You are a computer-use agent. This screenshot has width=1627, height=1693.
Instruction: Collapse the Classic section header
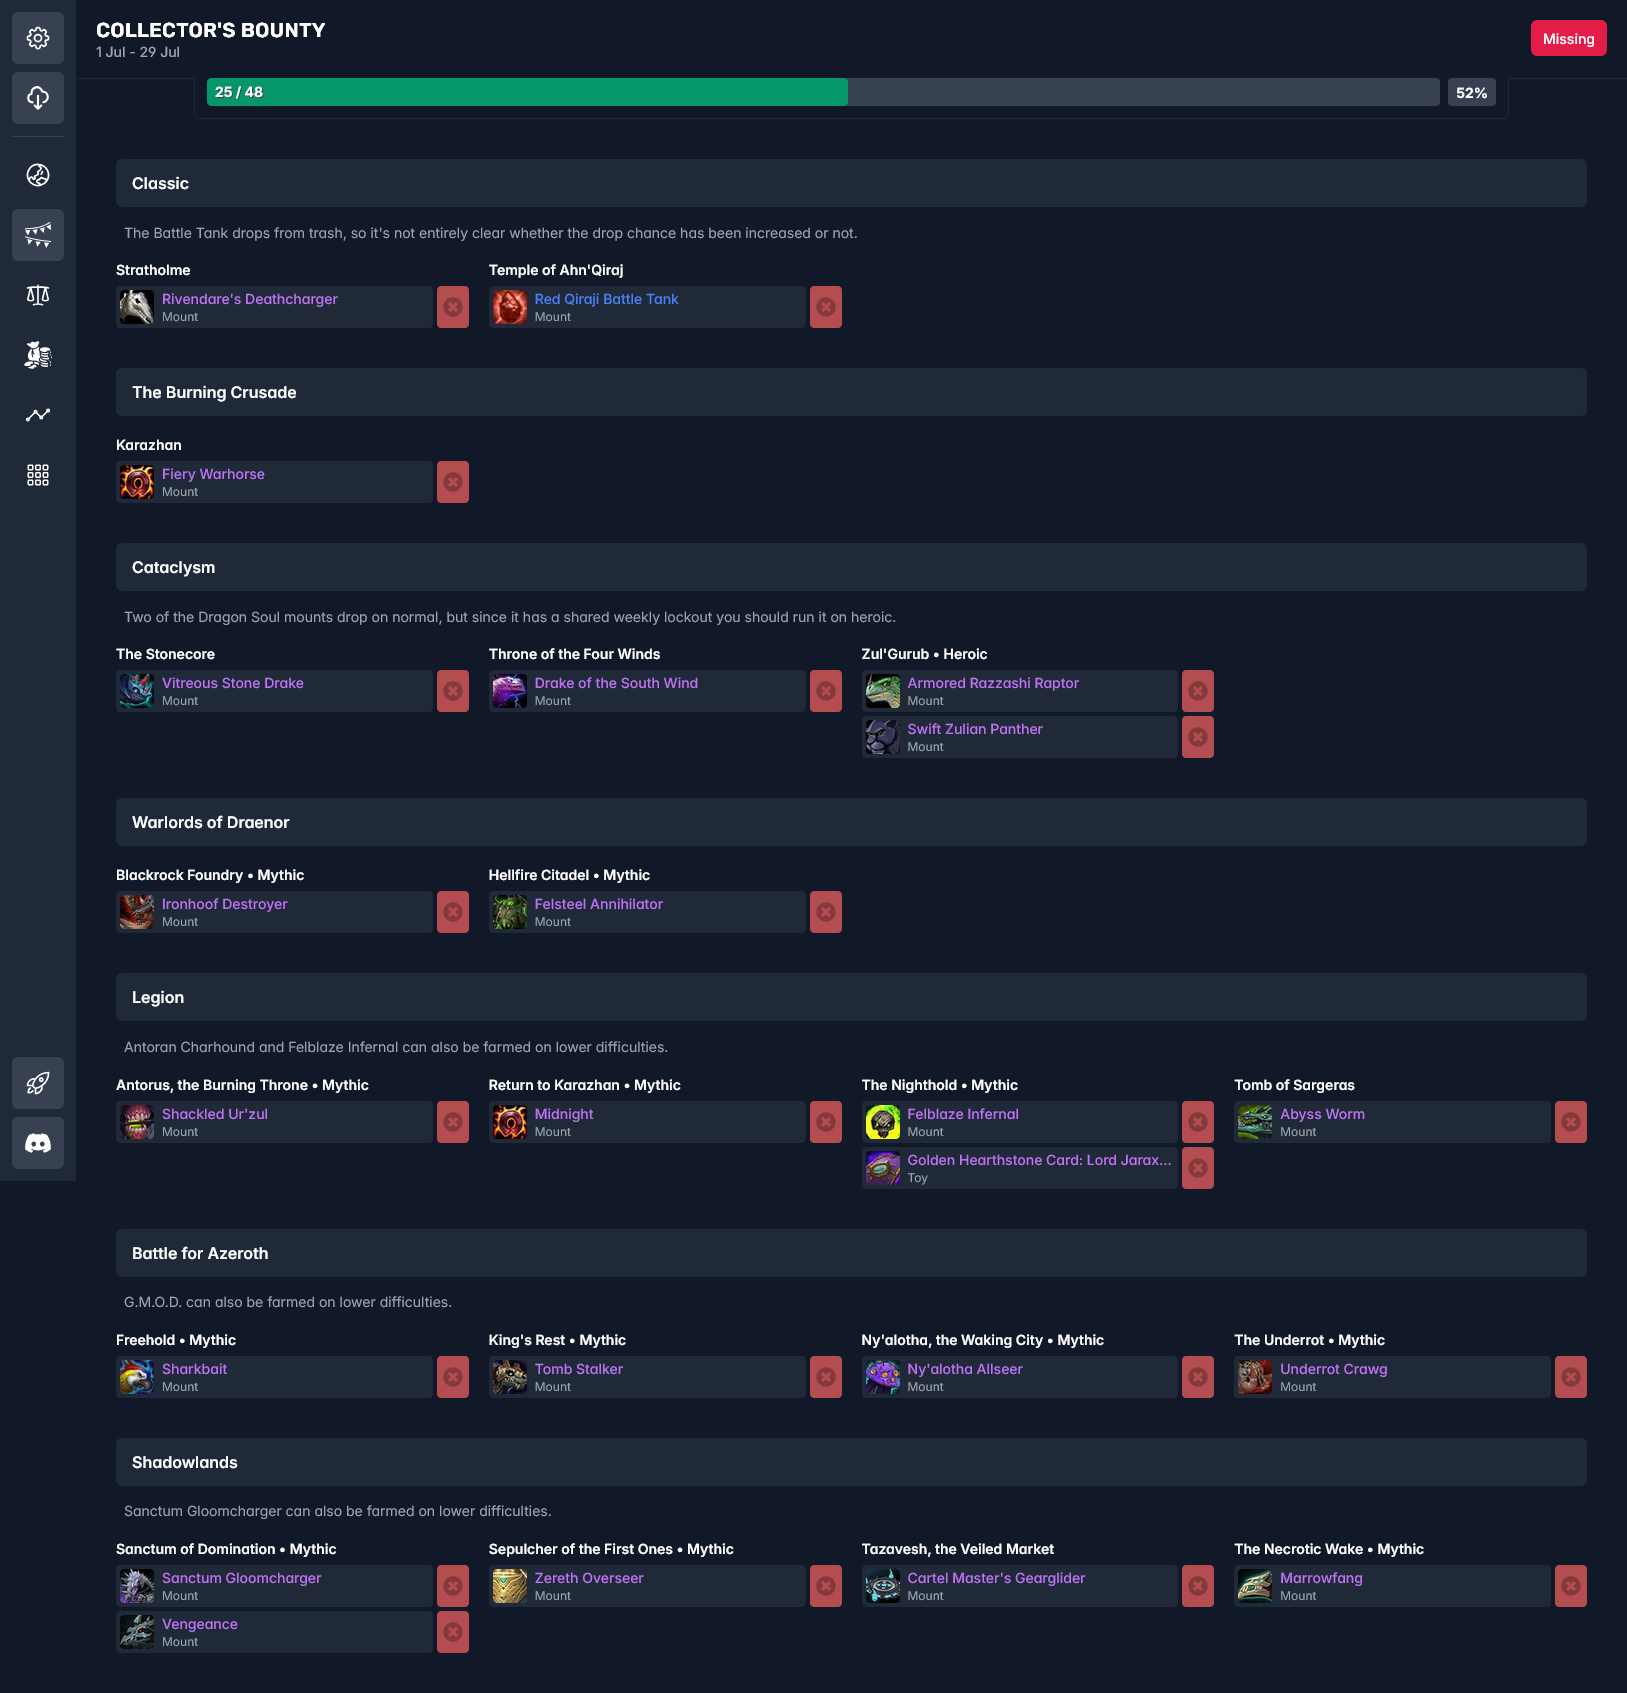(x=851, y=183)
